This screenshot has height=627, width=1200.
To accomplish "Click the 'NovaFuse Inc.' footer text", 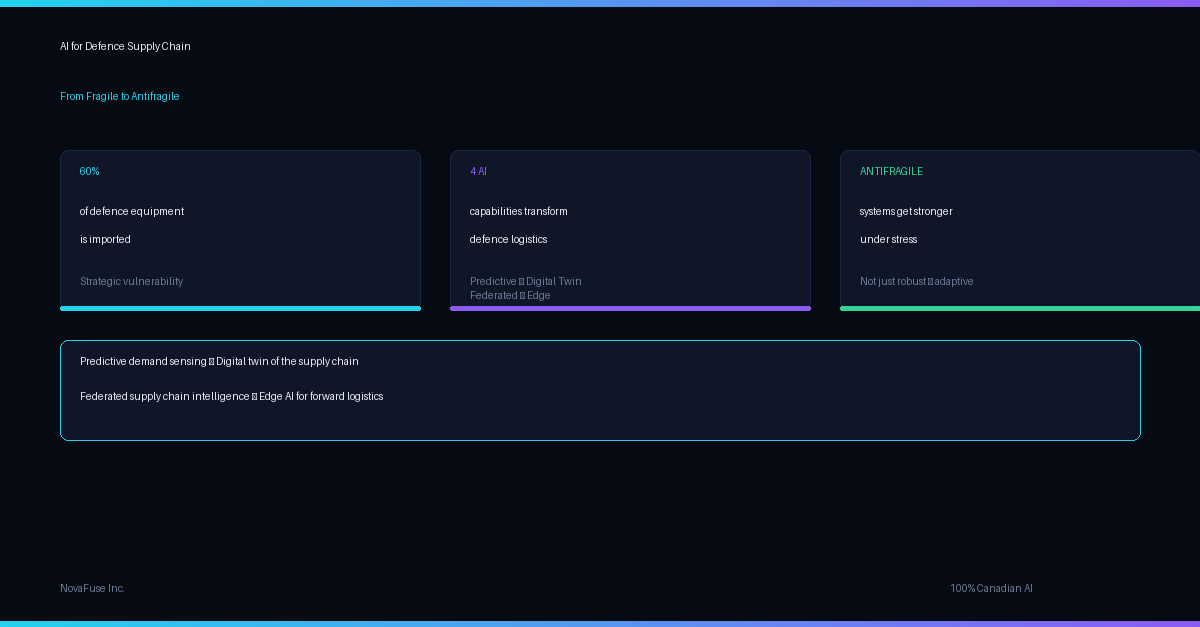I will click(x=92, y=588).
